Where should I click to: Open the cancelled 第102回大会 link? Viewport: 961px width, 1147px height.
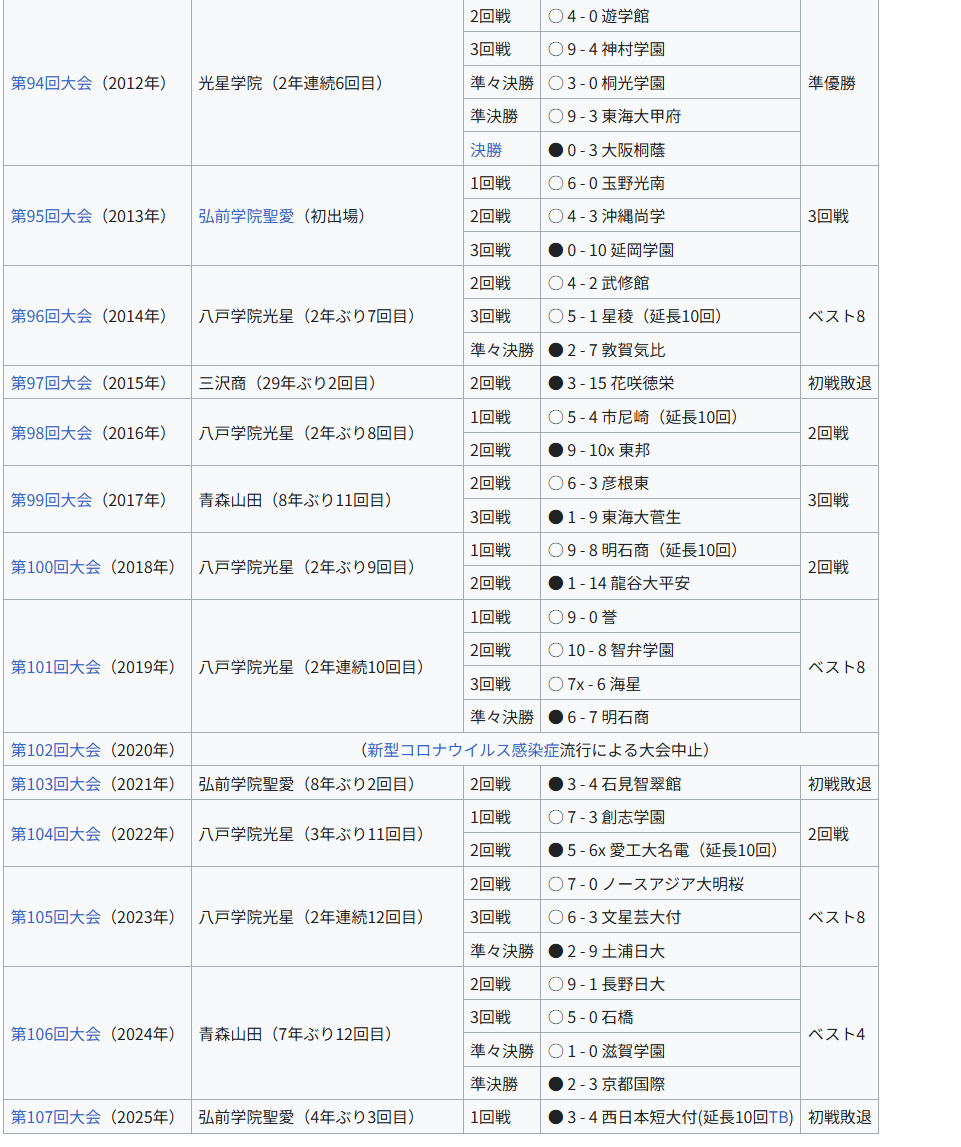coord(55,750)
